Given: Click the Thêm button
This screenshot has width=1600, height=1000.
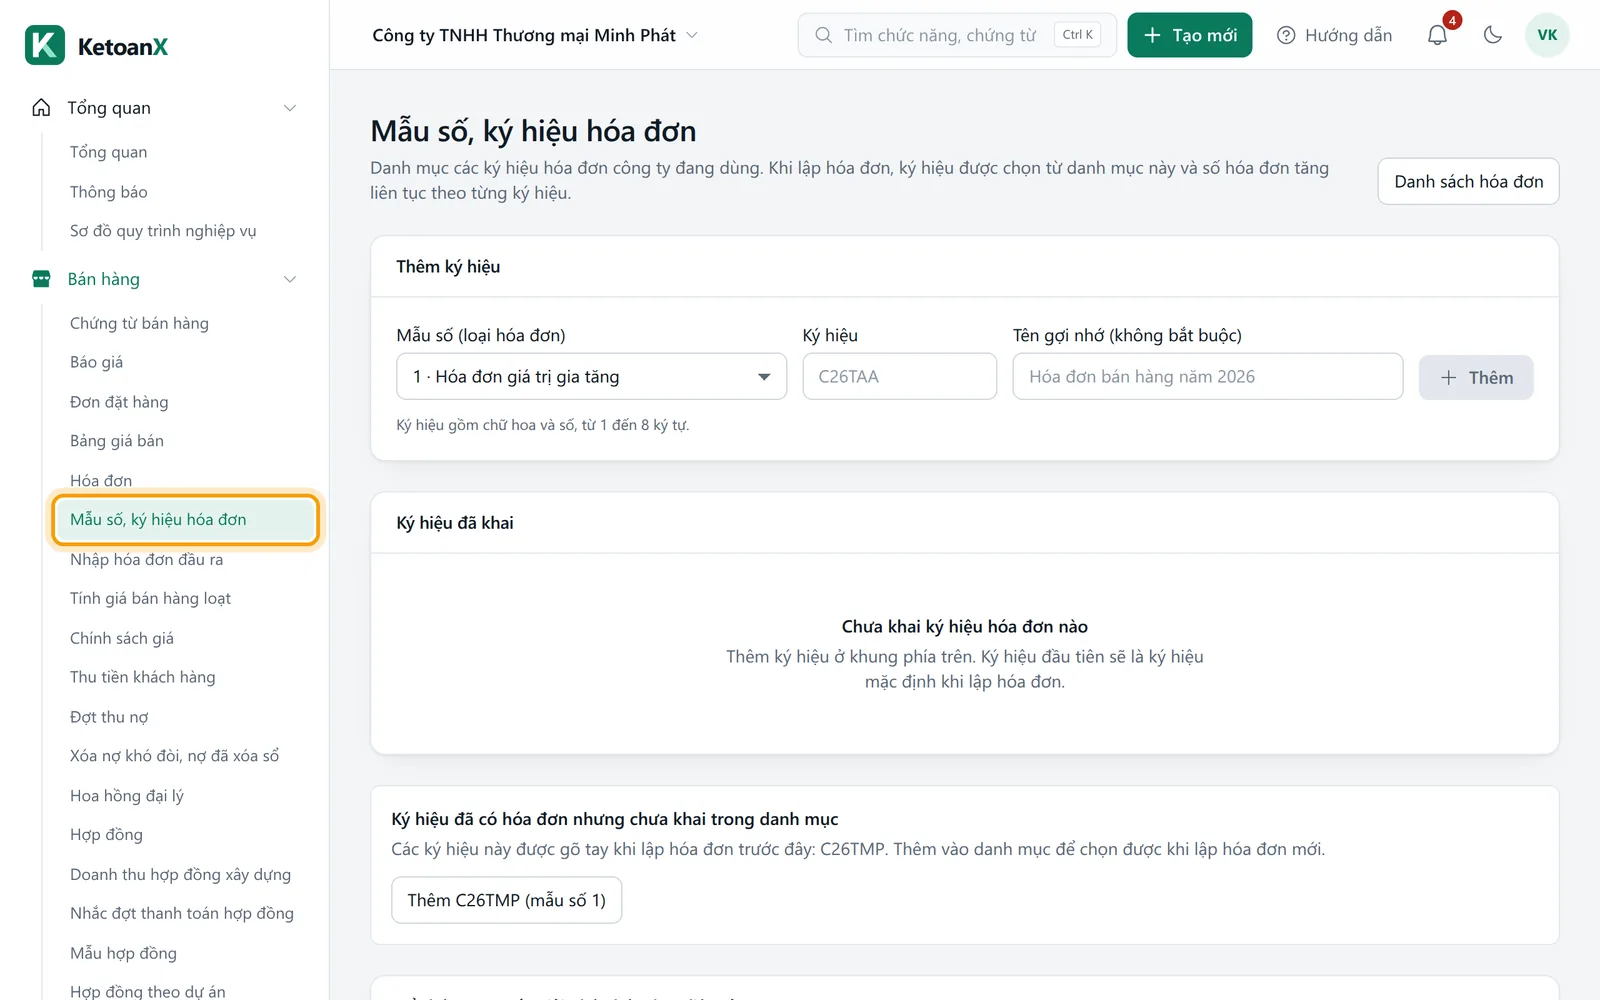Looking at the screenshot, I should coord(1476,377).
